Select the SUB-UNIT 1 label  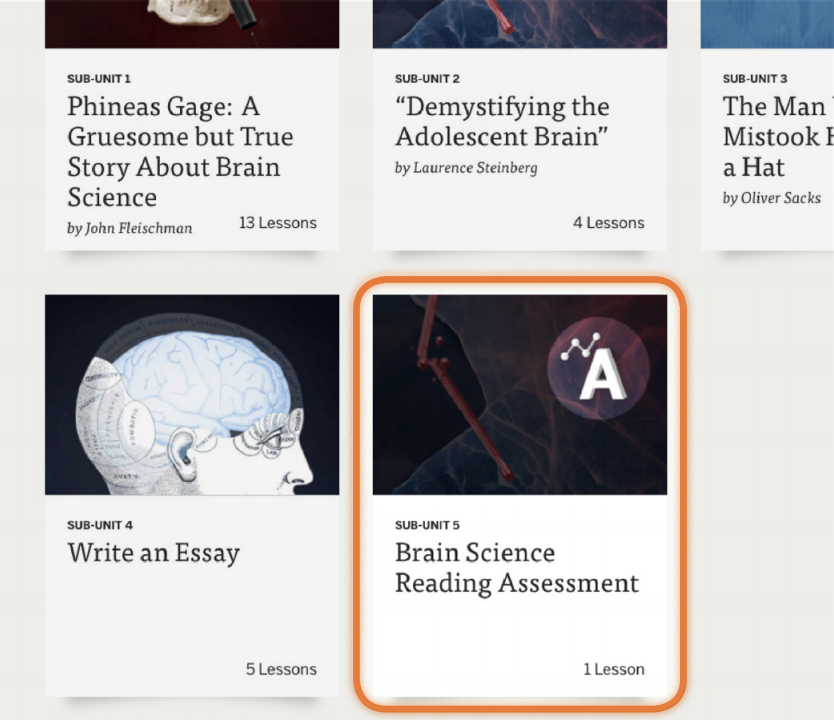pyautogui.click(x=99, y=79)
